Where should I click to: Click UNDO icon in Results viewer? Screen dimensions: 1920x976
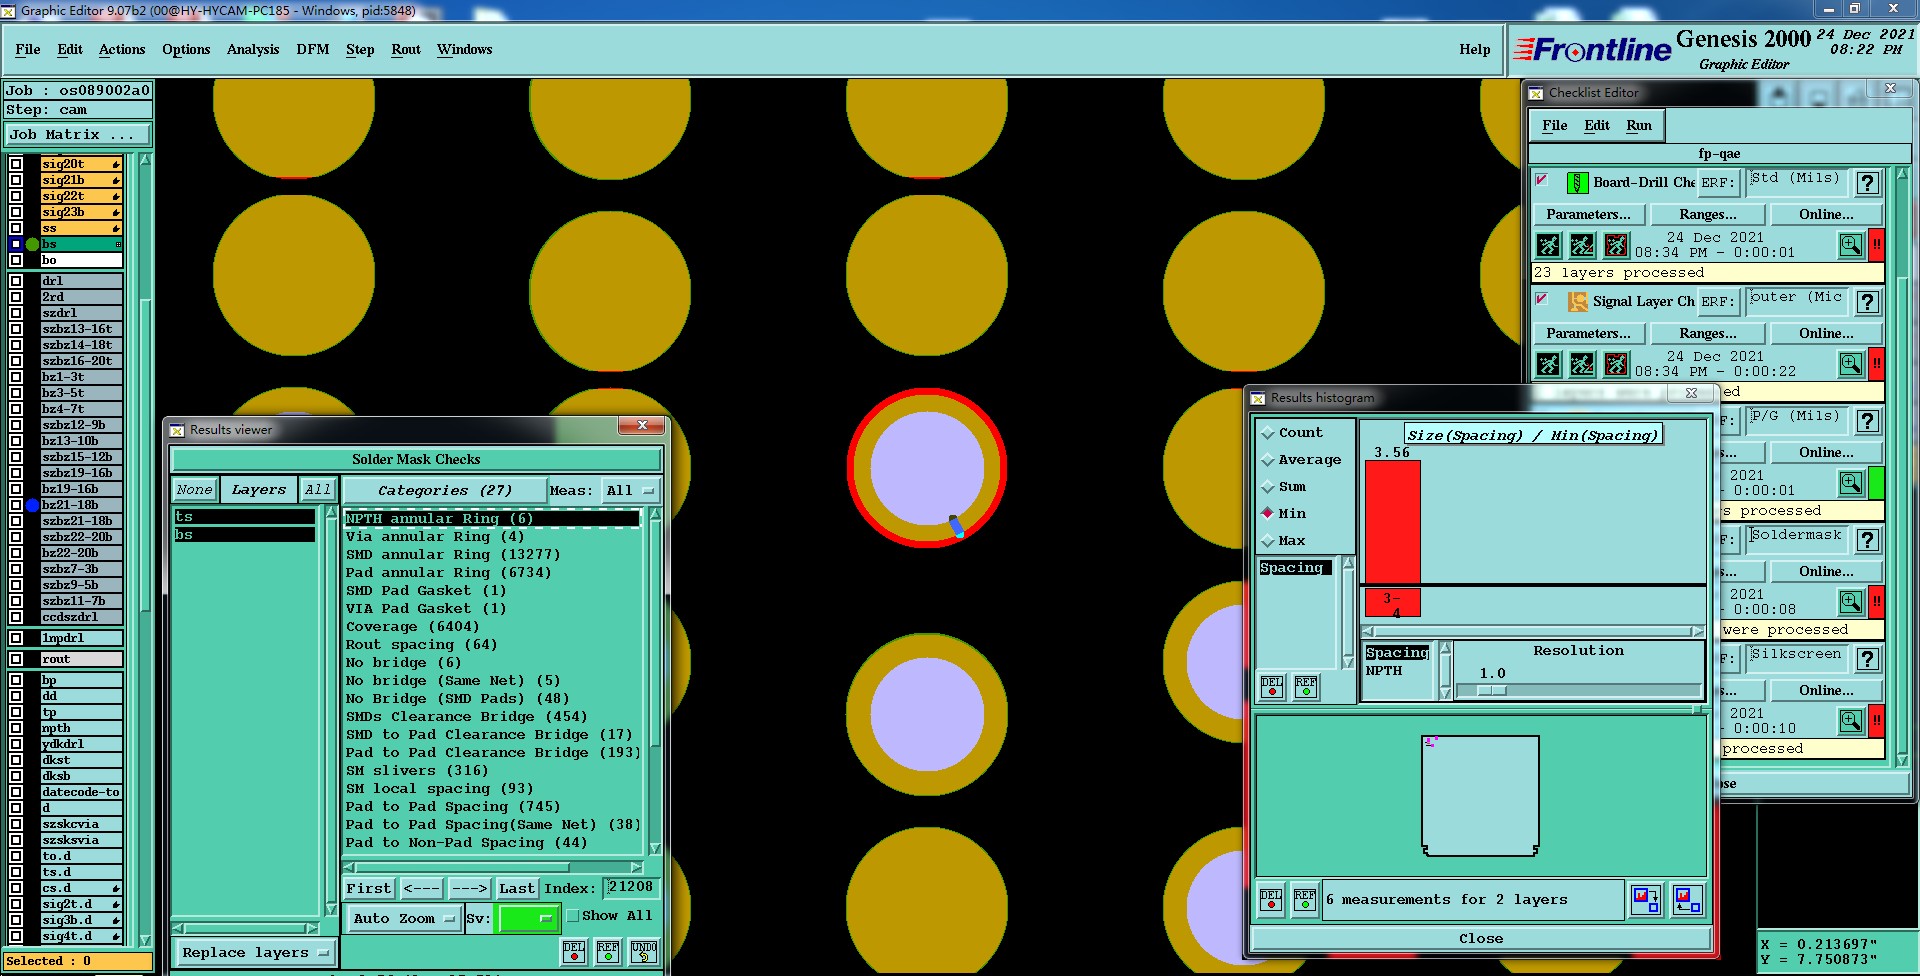tap(644, 951)
